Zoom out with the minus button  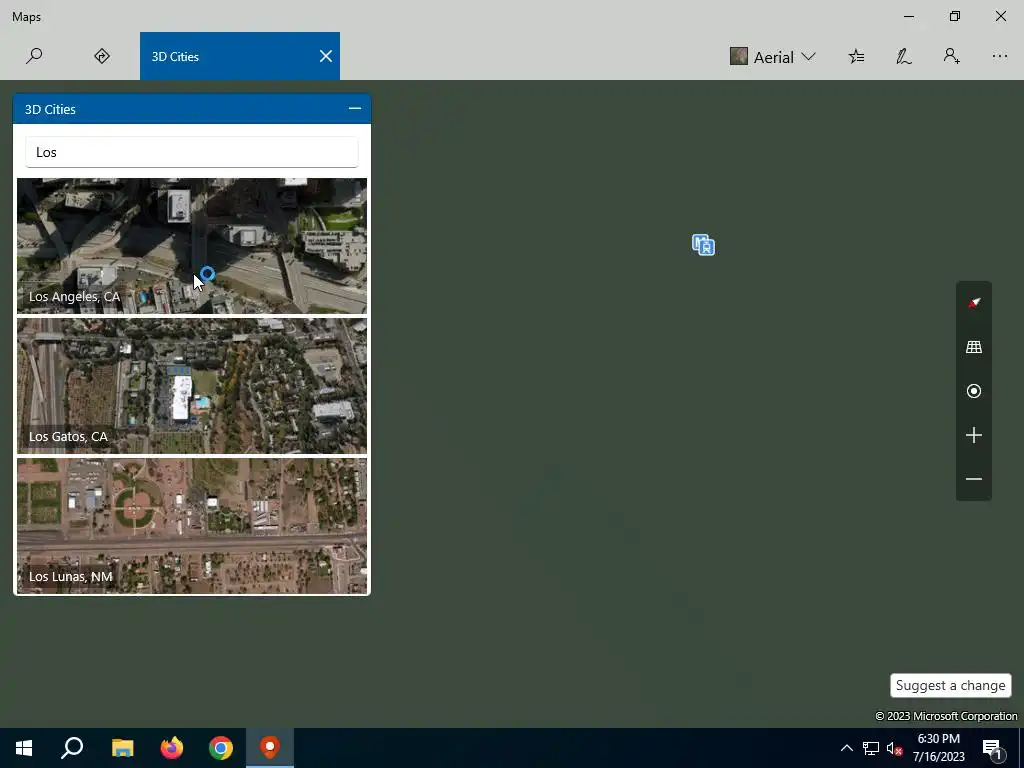pyautogui.click(x=974, y=479)
